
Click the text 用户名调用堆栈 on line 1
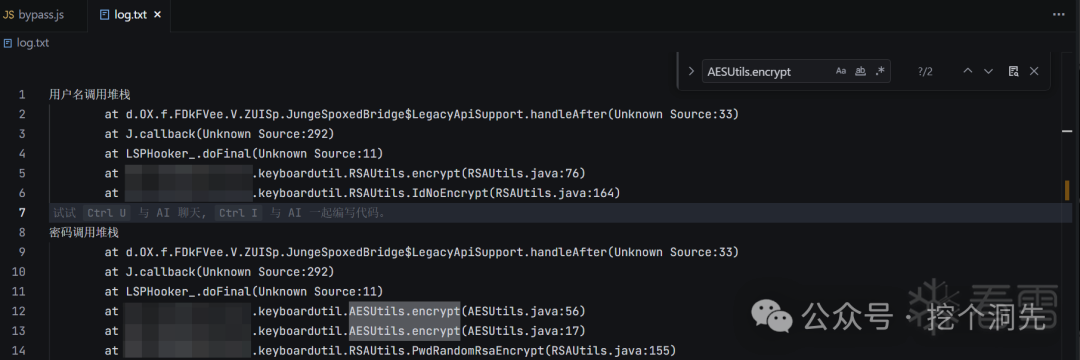pos(90,94)
